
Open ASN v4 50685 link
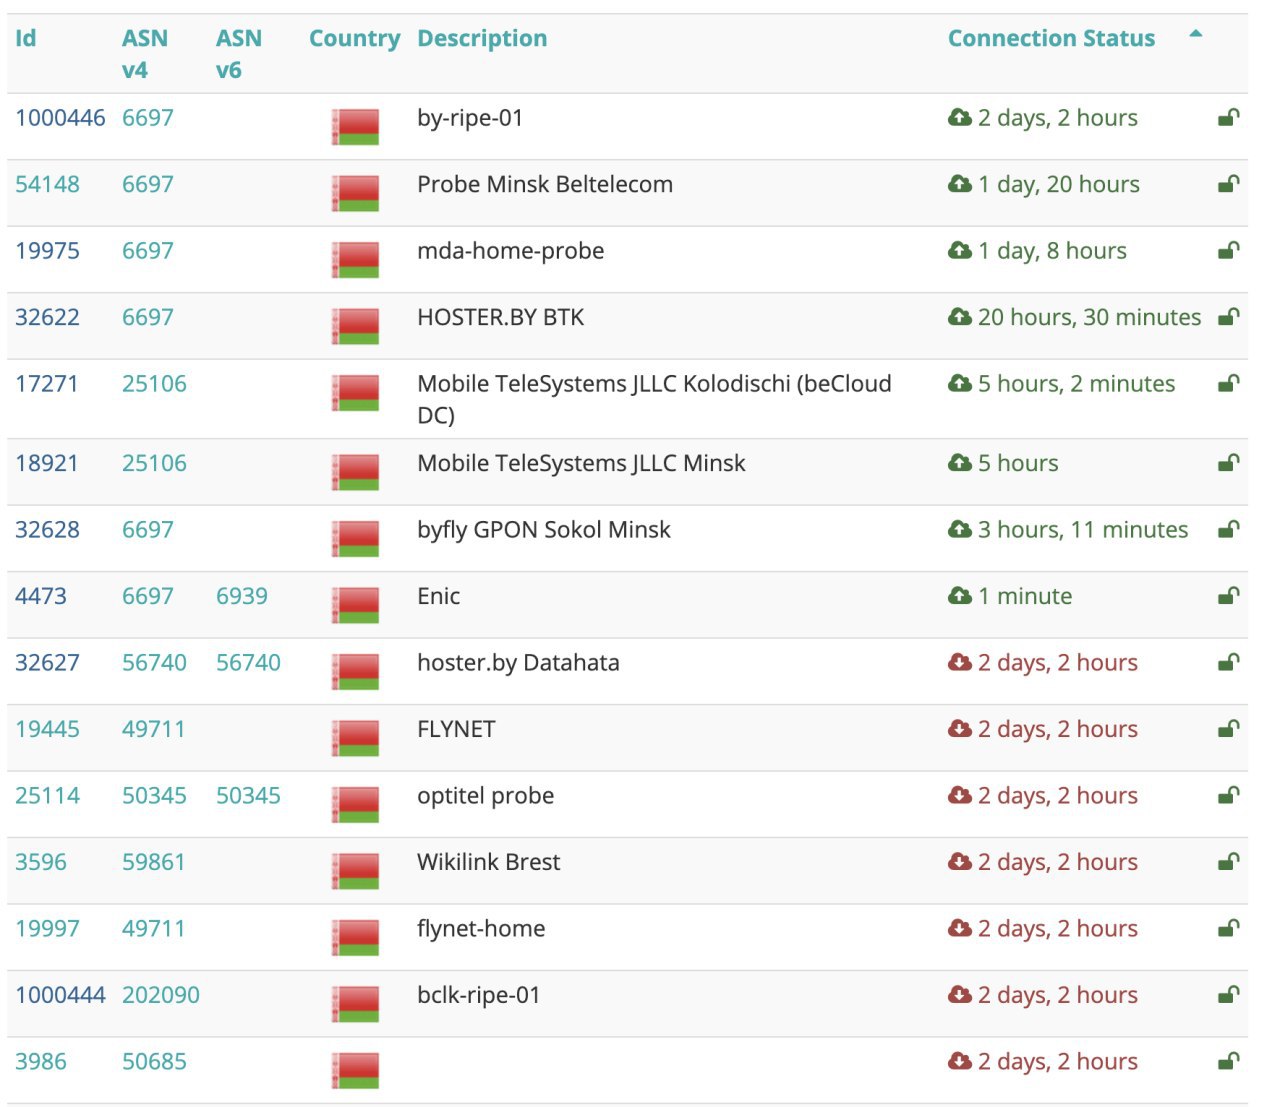154,1061
